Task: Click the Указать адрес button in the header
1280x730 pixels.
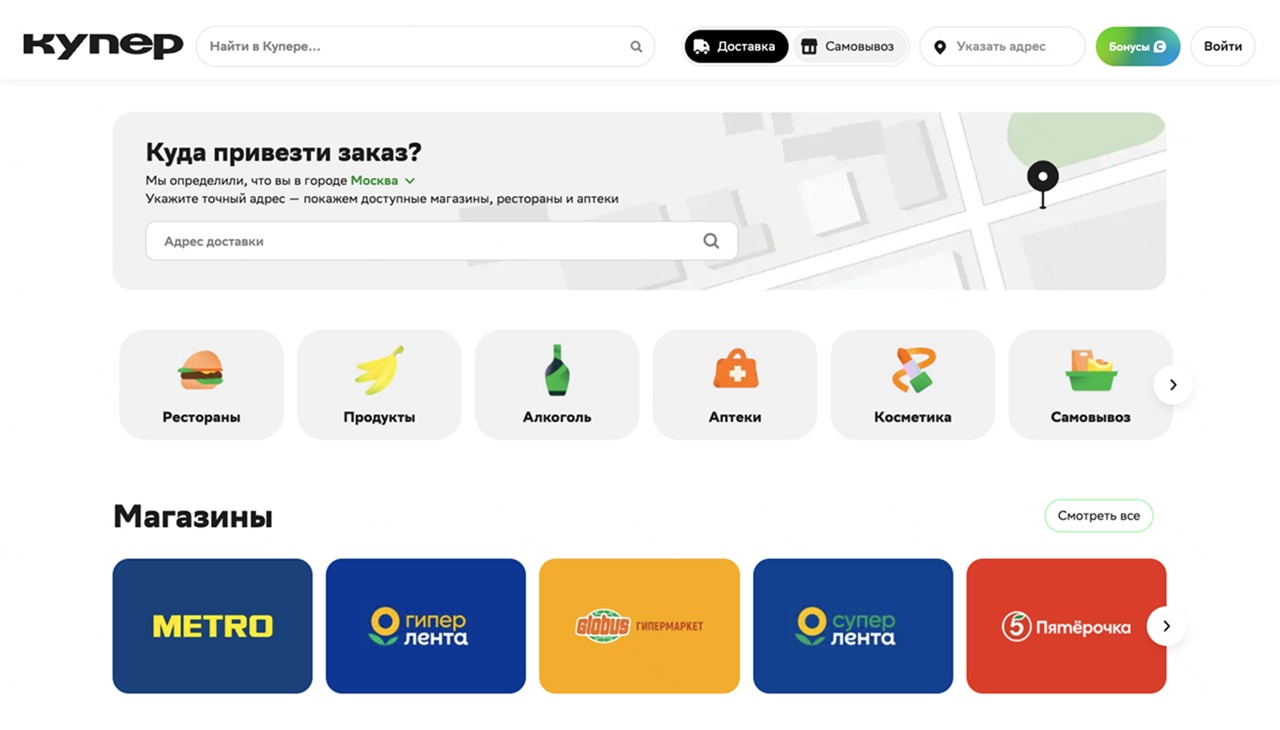Action: click(x=1002, y=47)
